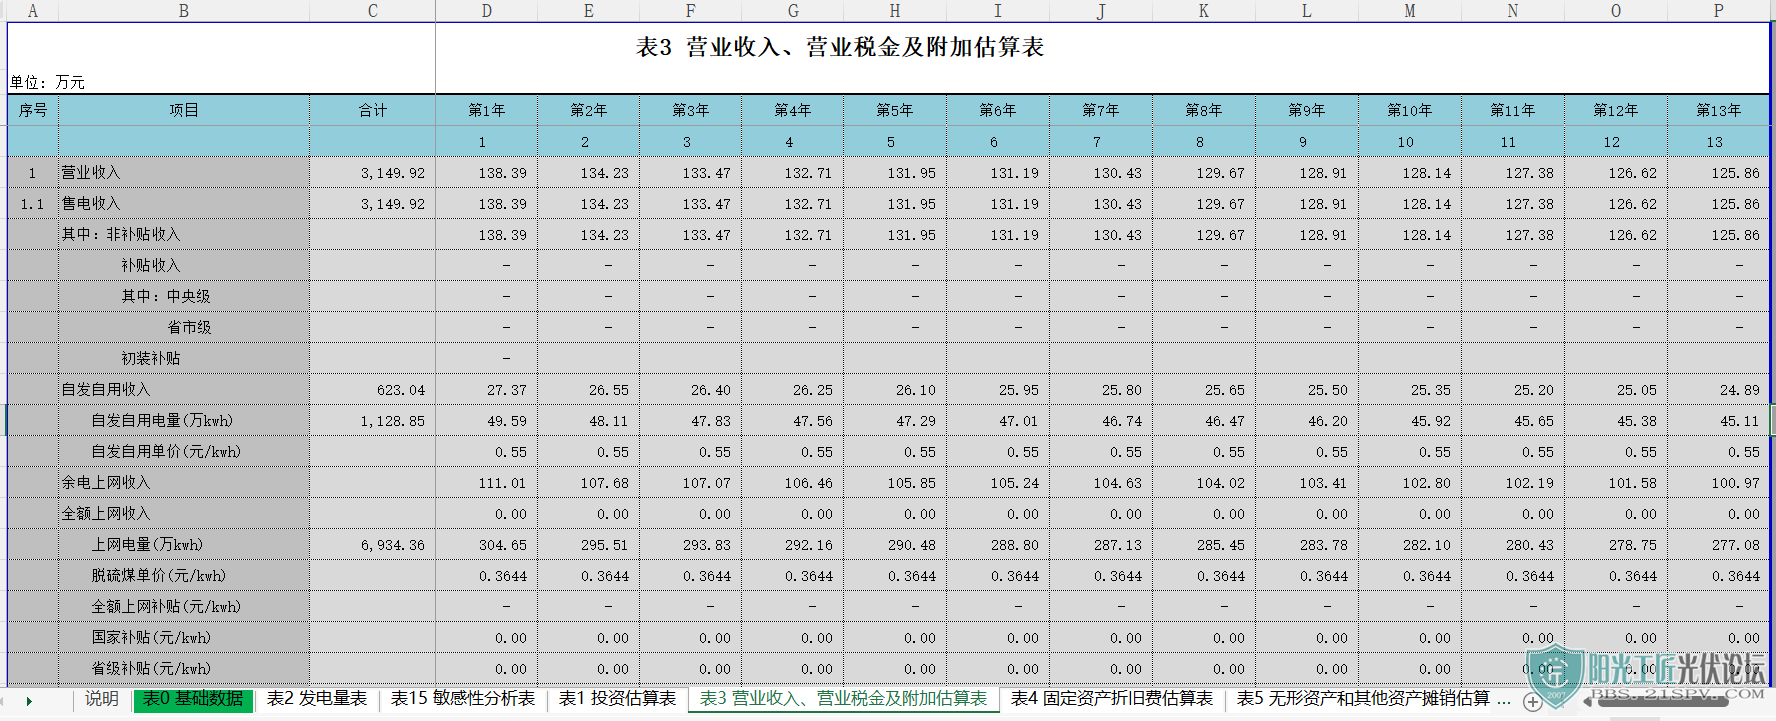Select total cell 623.04 for 自发自用收入
This screenshot has height=721, width=1776.
click(373, 390)
